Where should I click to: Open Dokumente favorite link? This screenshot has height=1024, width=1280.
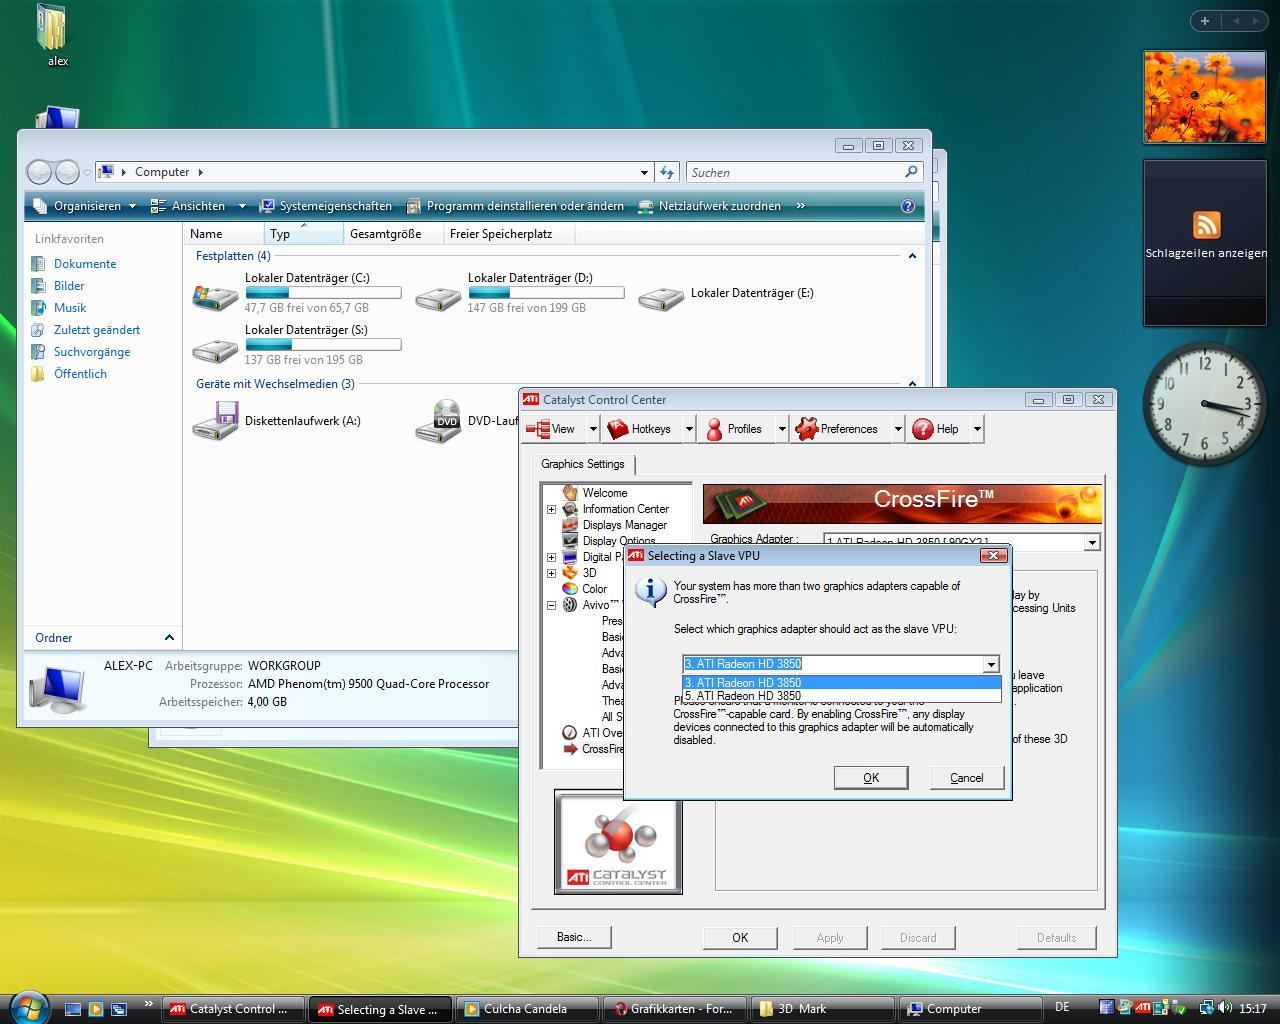(85, 264)
